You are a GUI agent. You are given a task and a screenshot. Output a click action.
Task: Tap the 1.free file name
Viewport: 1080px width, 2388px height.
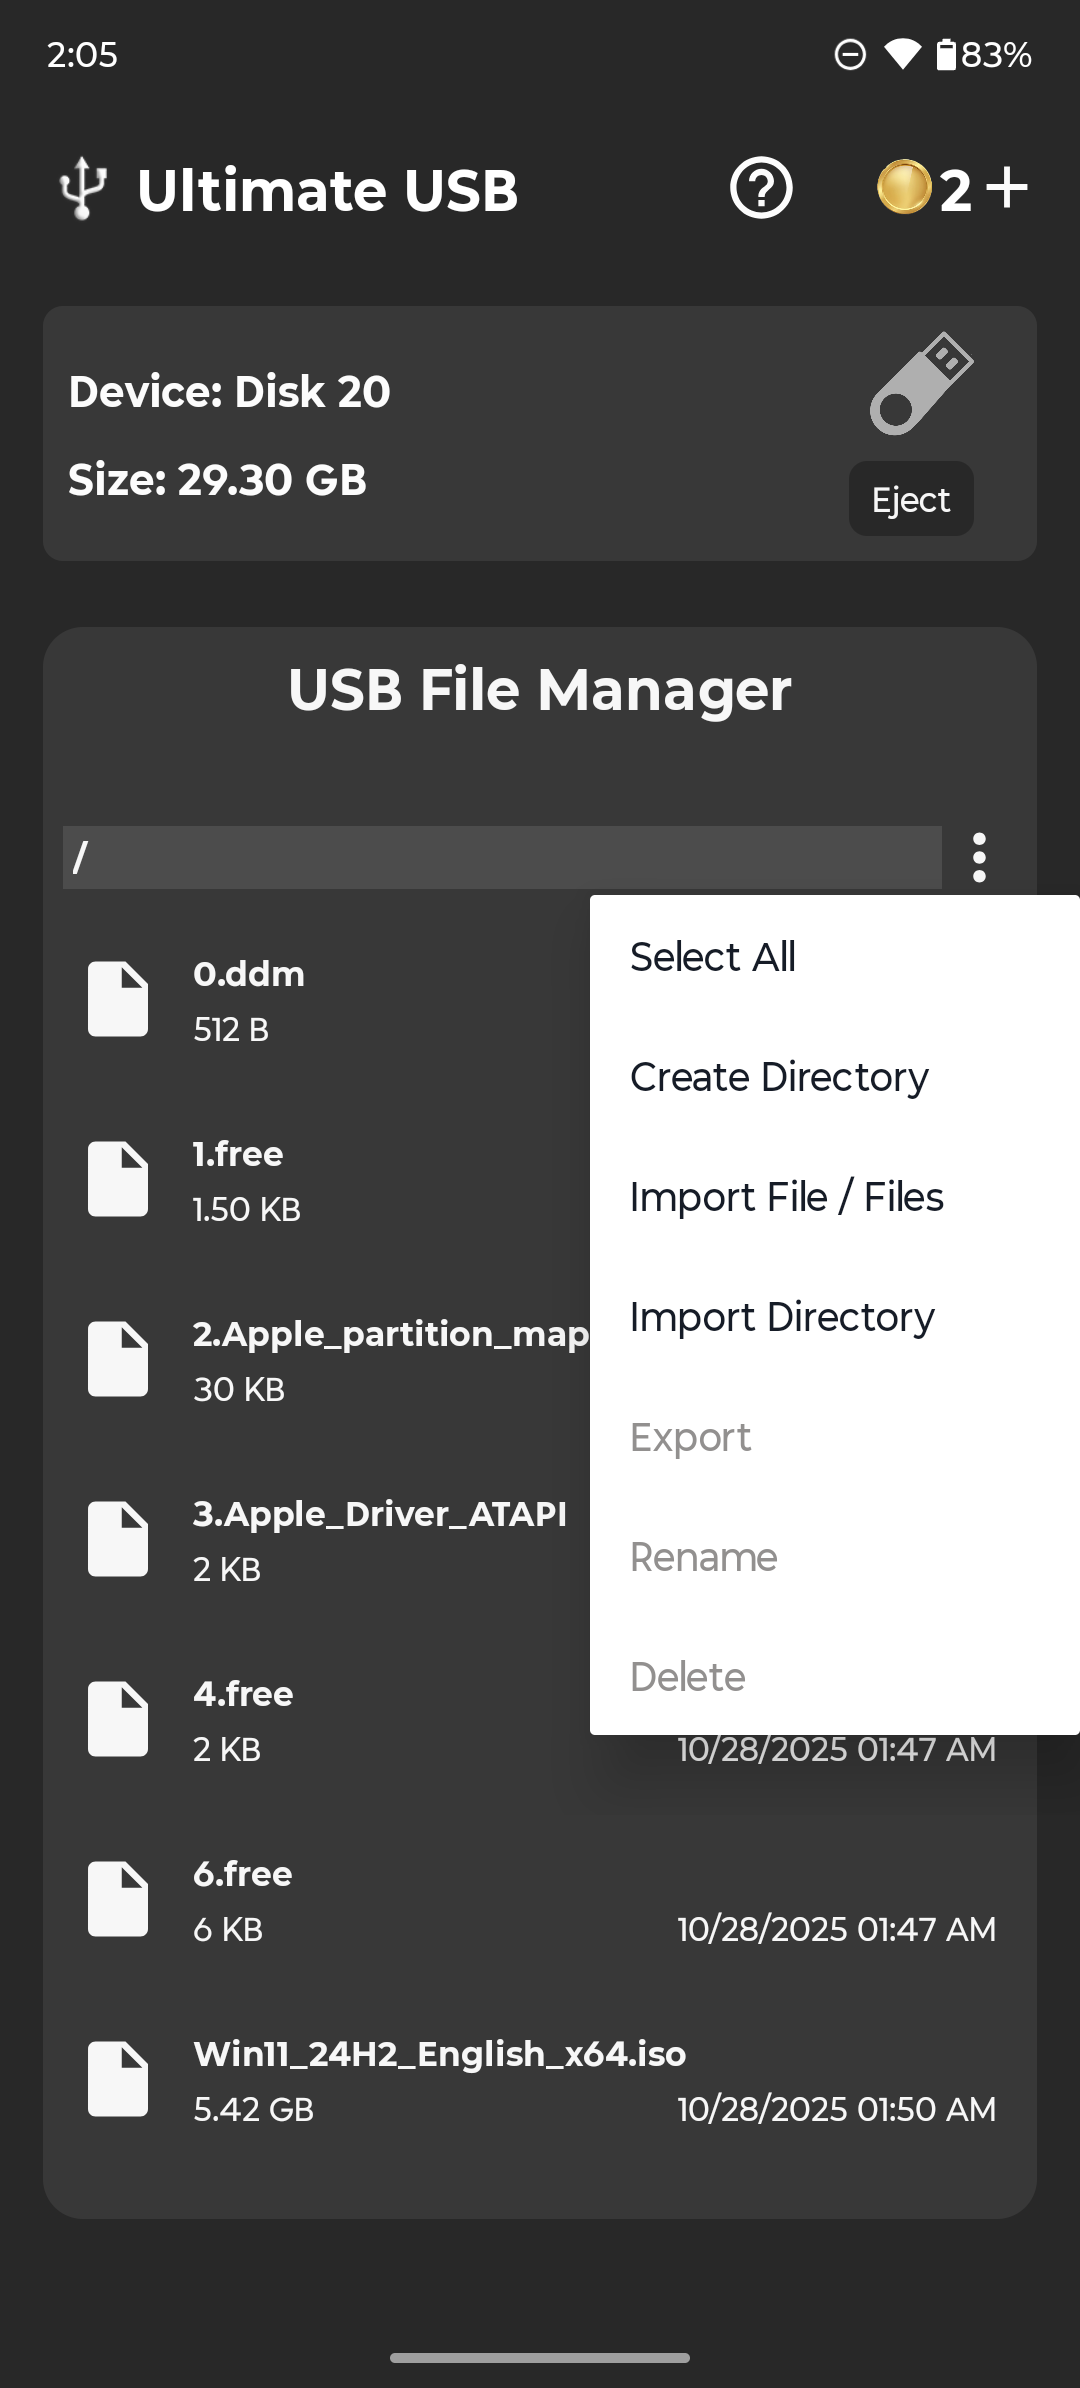tap(238, 1154)
